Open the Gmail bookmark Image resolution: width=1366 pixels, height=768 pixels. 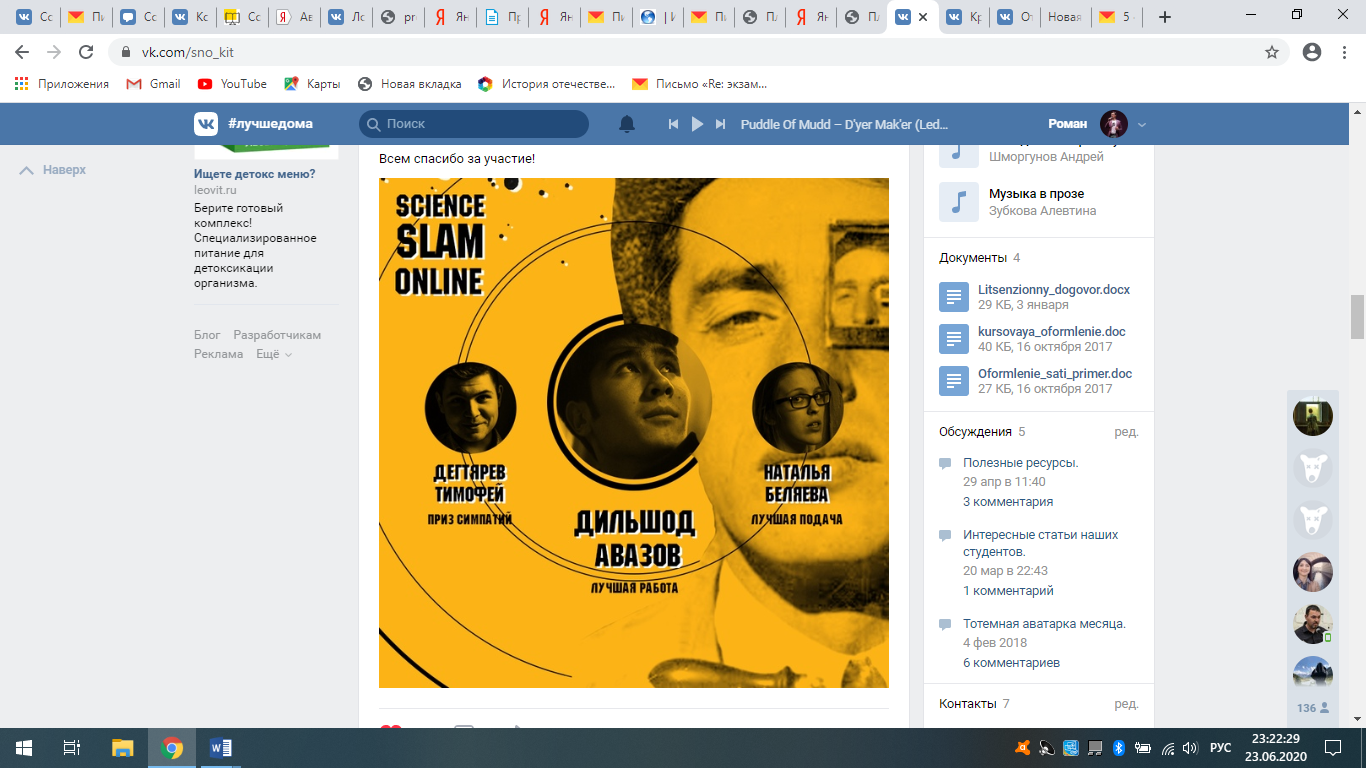[x=164, y=84]
